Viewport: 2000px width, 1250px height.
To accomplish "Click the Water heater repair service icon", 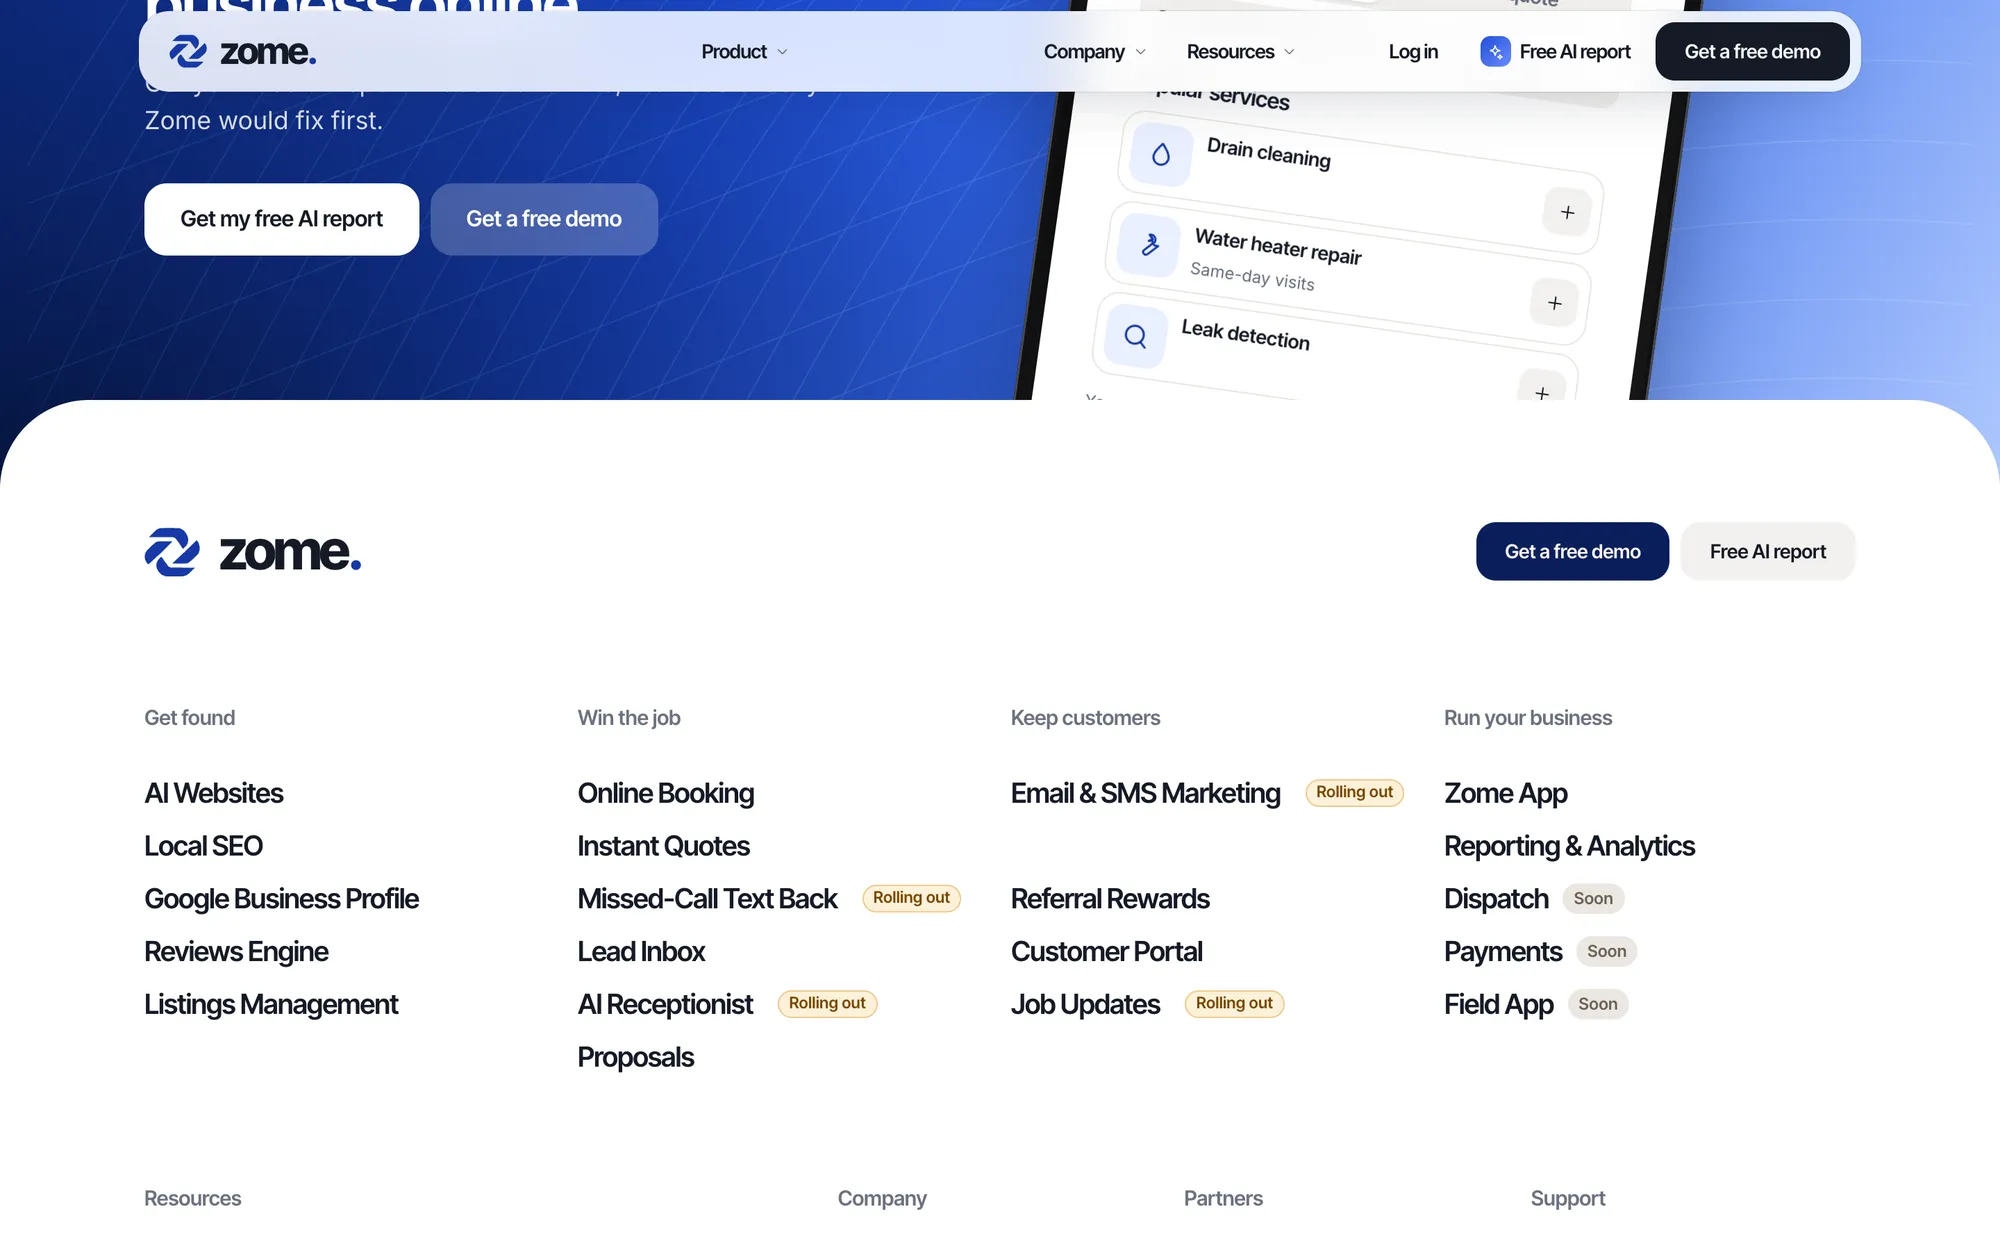I will tap(1149, 245).
